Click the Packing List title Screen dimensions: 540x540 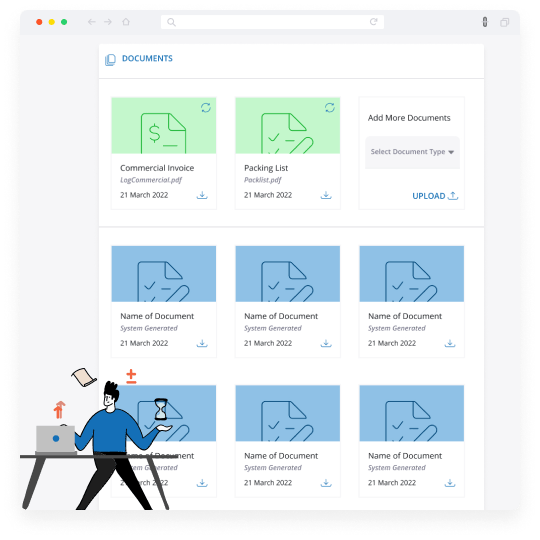(x=266, y=168)
